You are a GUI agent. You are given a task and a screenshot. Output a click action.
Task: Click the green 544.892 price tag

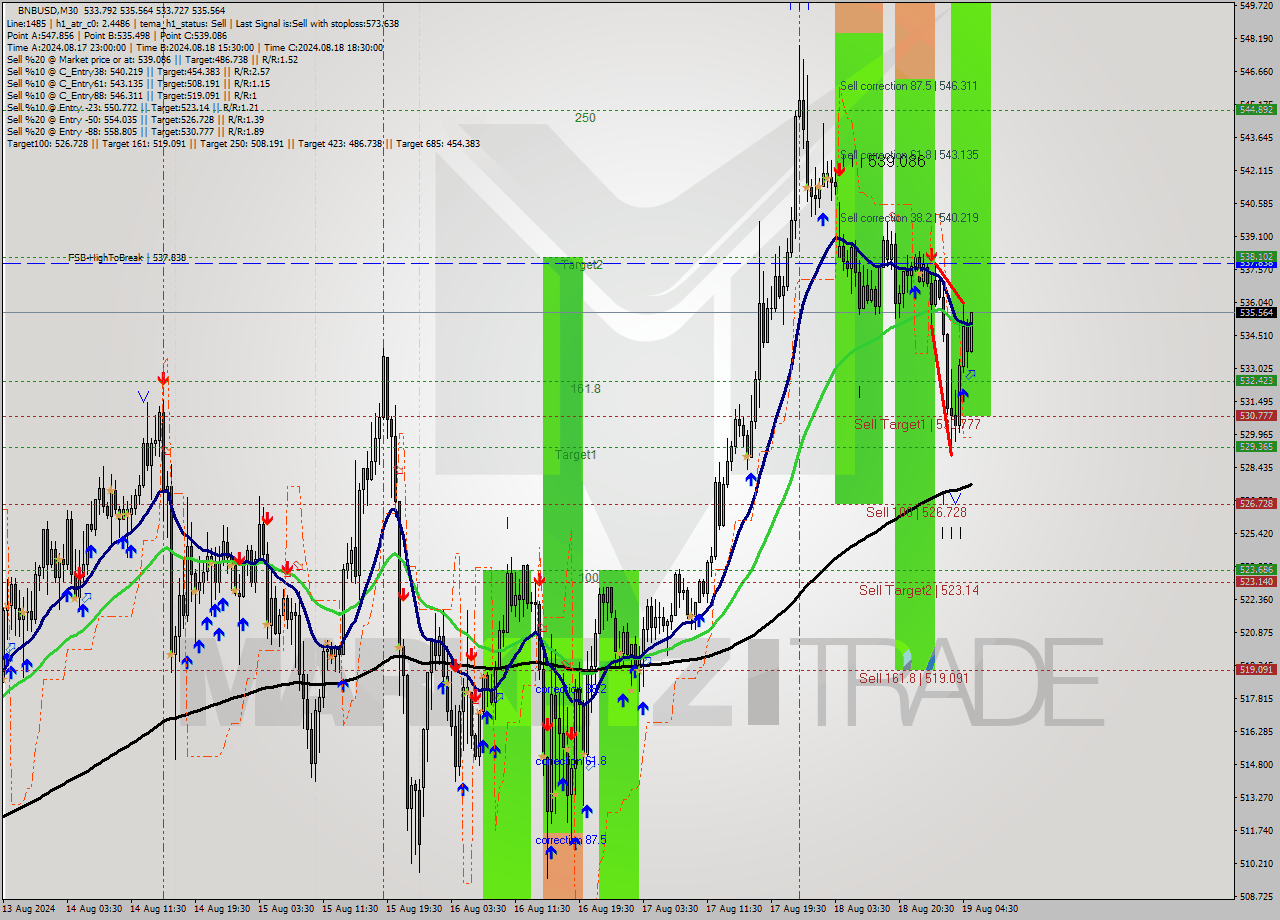tap(1256, 109)
